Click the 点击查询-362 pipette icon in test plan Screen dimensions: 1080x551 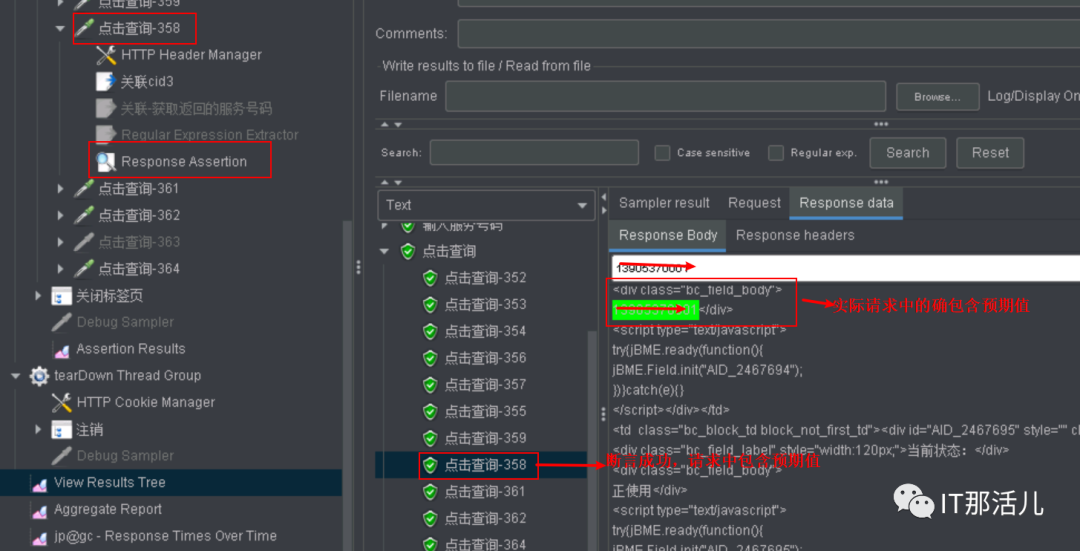tap(84, 216)
